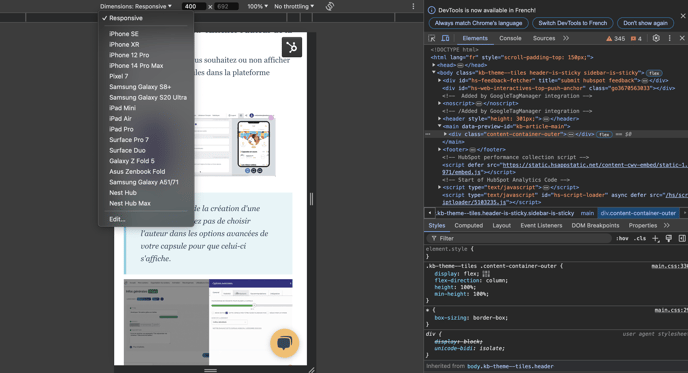Open the No throttling dropdown
688x373 pixels.
[x=294, y=6]
